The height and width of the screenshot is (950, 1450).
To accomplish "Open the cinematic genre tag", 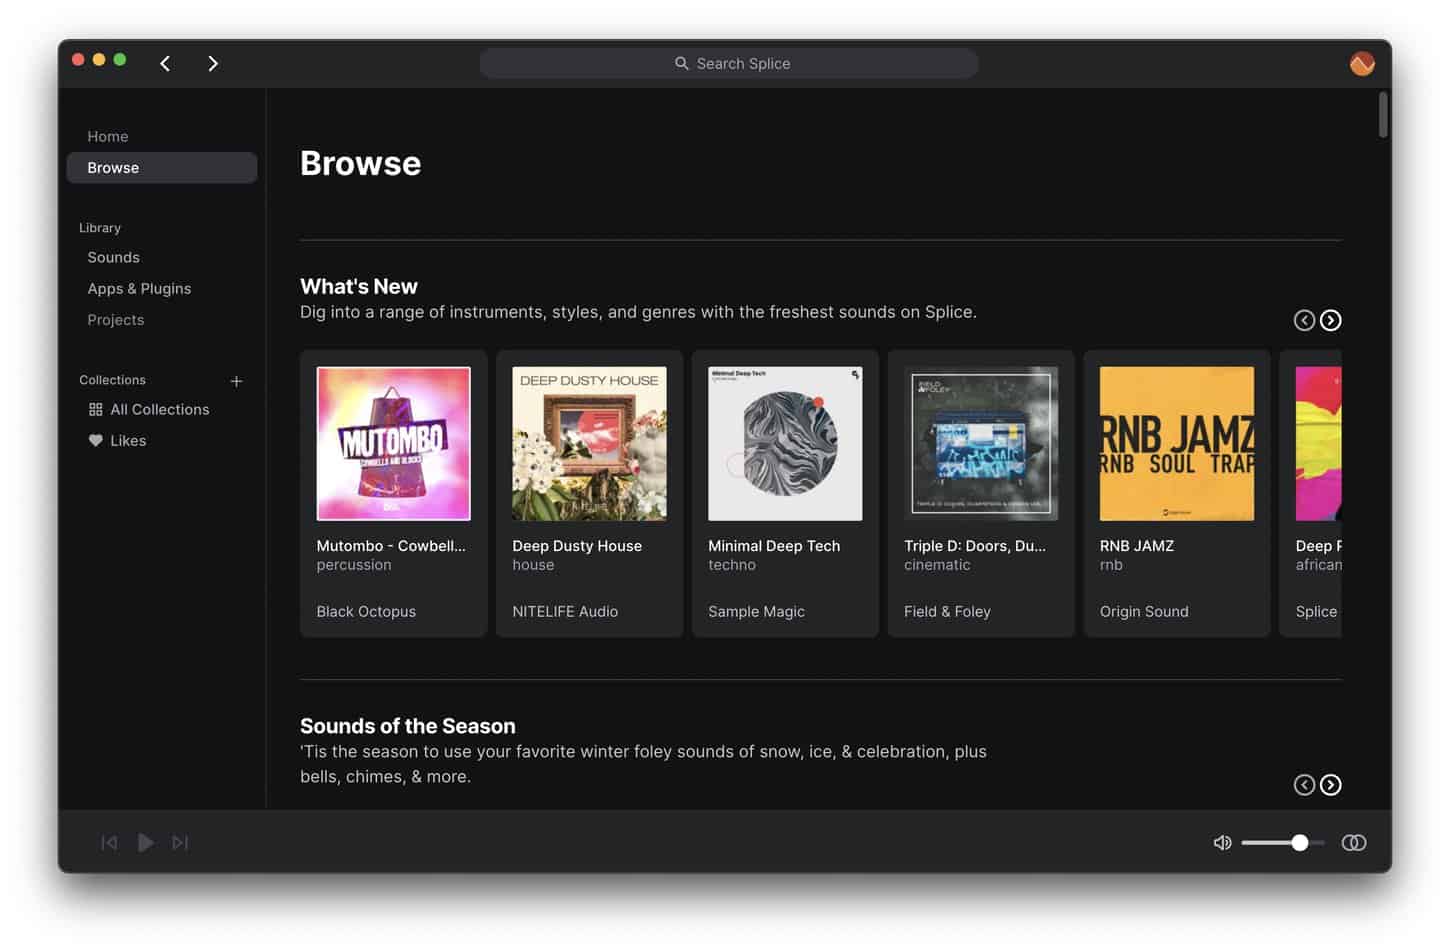I will [937, 565].
